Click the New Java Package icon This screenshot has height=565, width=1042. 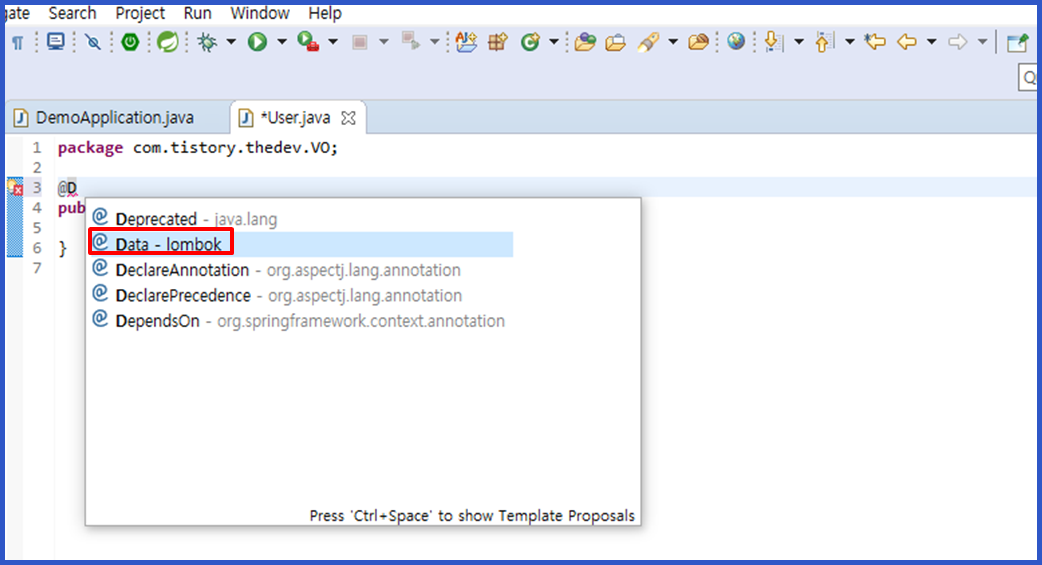[x=498, y=42]
